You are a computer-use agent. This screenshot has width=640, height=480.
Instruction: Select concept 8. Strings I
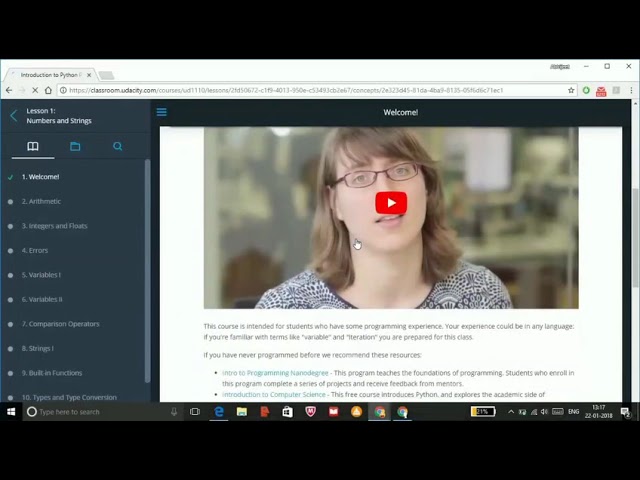(38, 348)
